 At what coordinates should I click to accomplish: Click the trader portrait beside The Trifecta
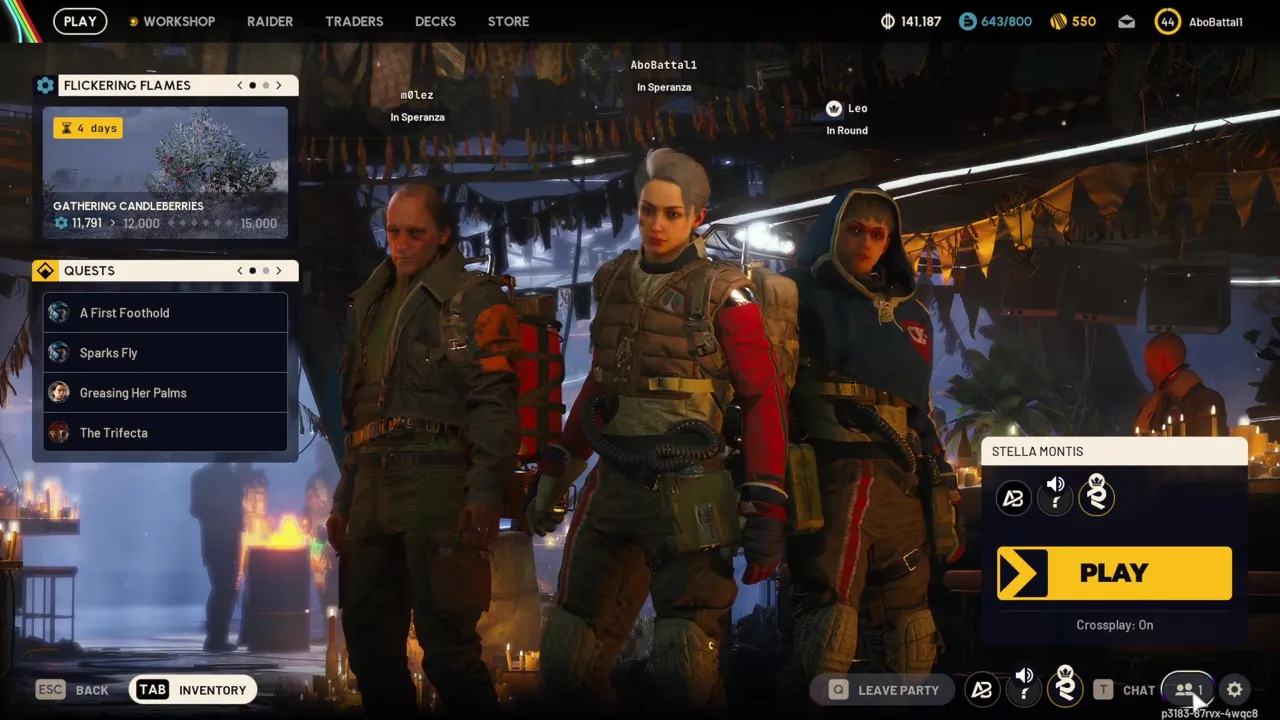[59, 433]
